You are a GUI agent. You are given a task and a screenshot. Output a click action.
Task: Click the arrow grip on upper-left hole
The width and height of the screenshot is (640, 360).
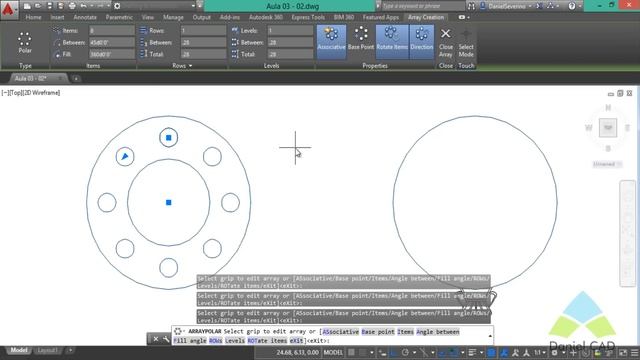click(x=125, y=156)
